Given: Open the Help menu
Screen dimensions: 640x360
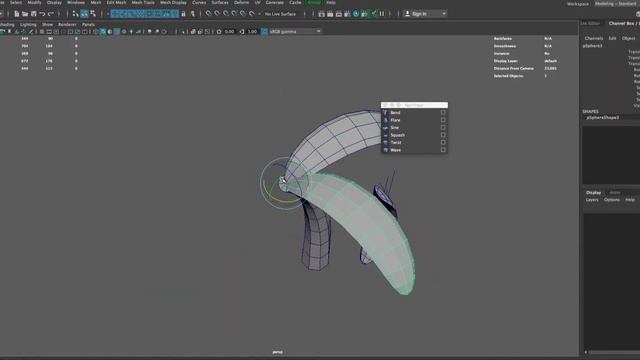Looking at the screenshot, I should point(331,2).
